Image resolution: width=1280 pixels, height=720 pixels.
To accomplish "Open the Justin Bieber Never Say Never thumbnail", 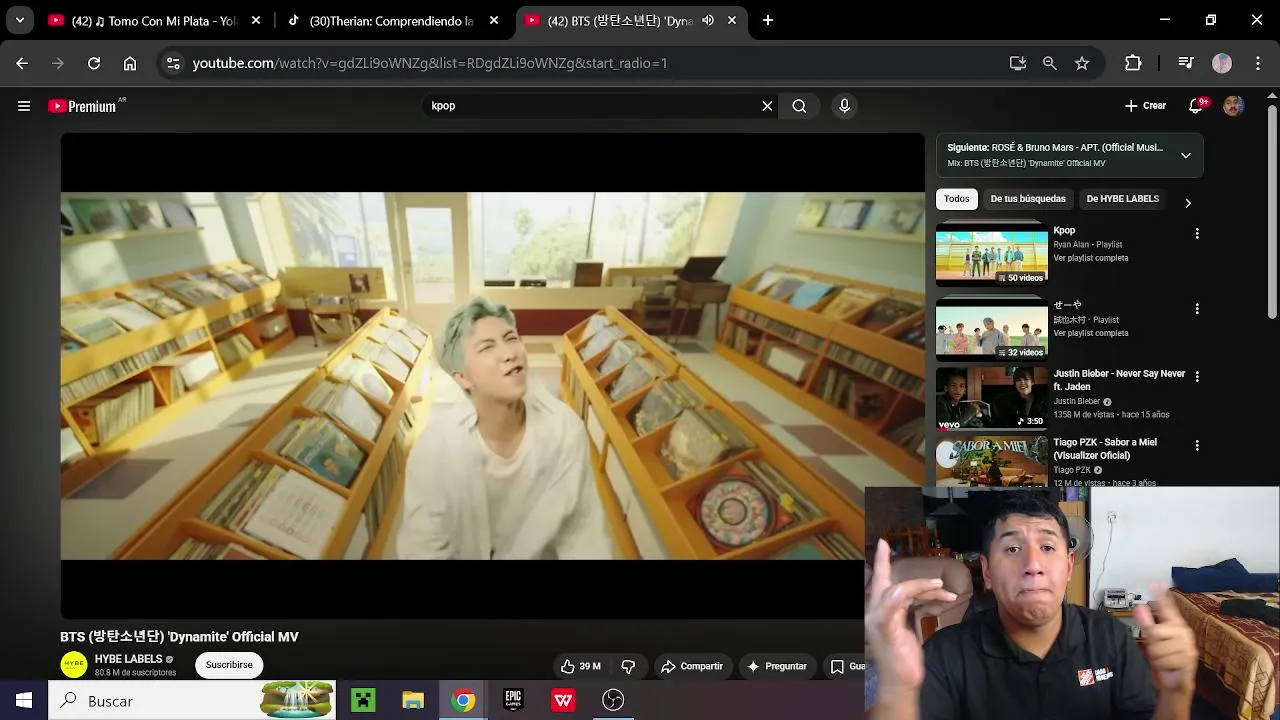I will pos(992,398).
